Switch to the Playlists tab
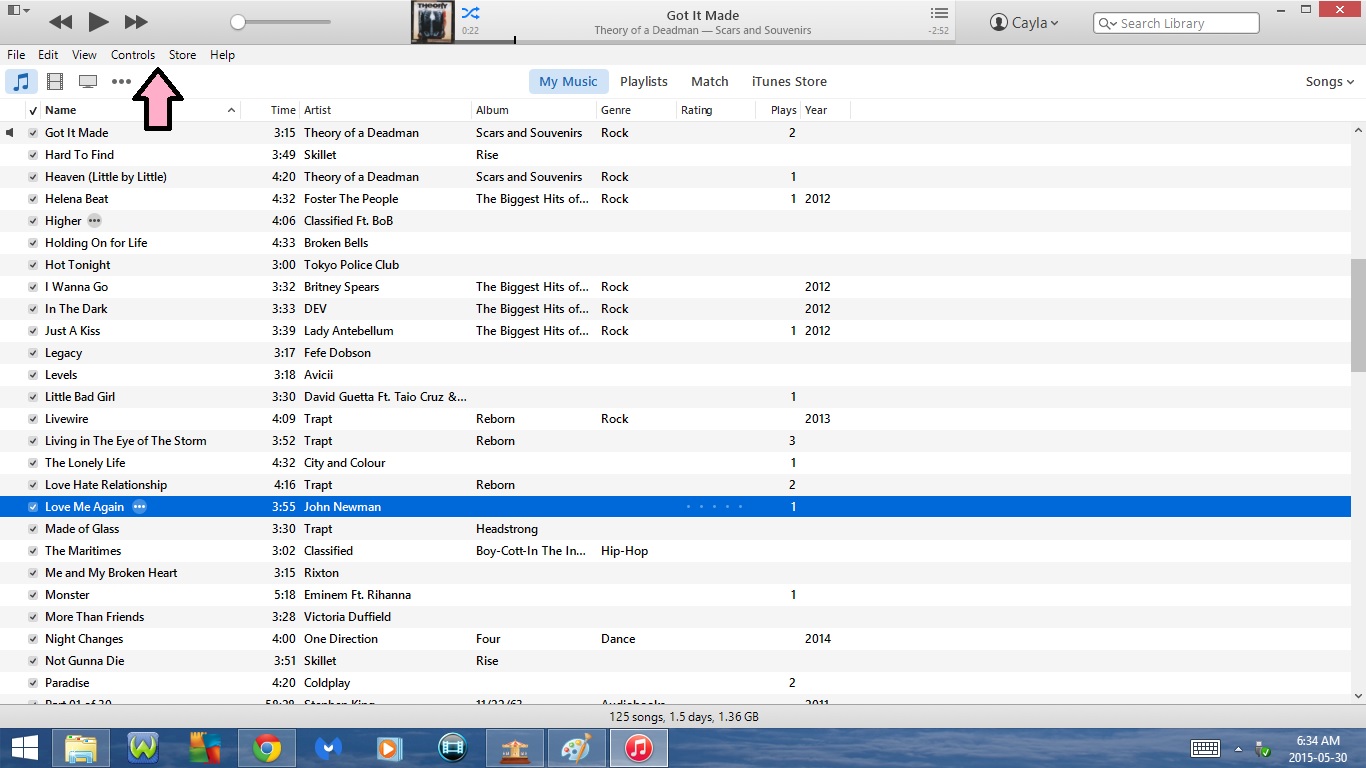Screen dimensions: 1366x768 [644, 82]
